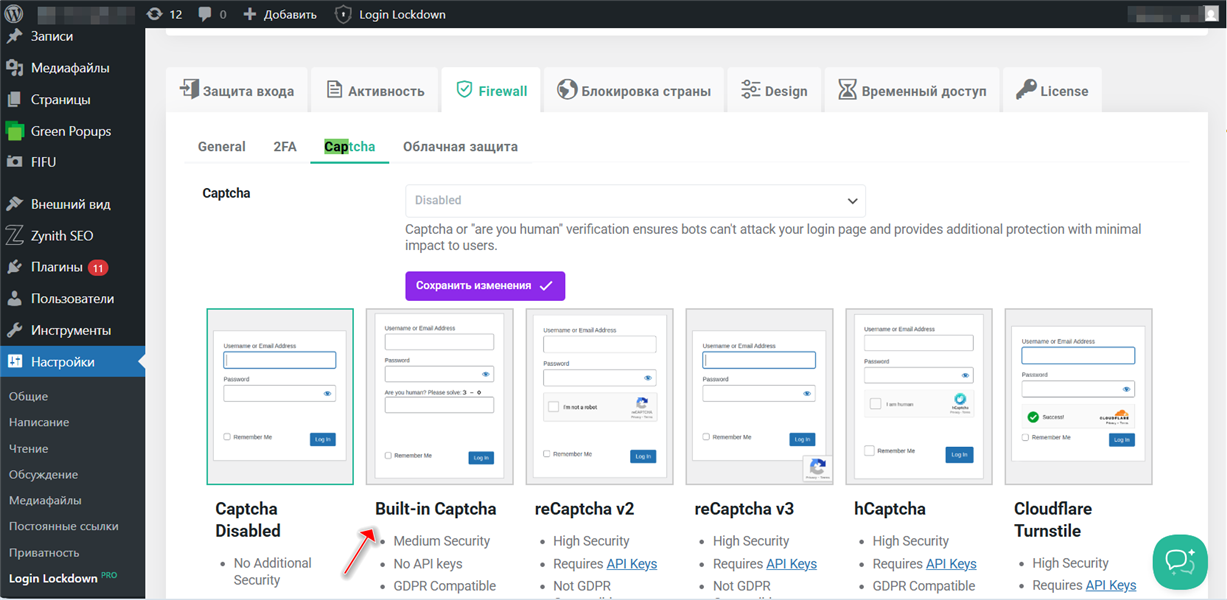The width and height of the screenshot is (1227, 600).
Task: Click the Страницы pages icon in sidebar
Action: [14, 100]
